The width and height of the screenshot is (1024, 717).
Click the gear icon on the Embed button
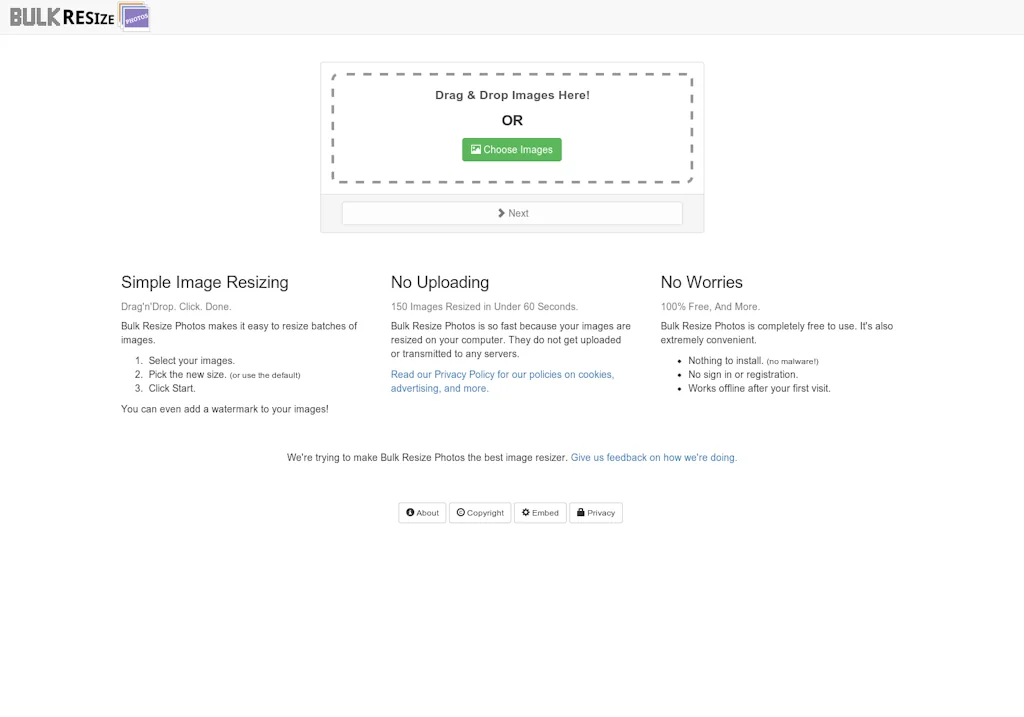(526, 512)
